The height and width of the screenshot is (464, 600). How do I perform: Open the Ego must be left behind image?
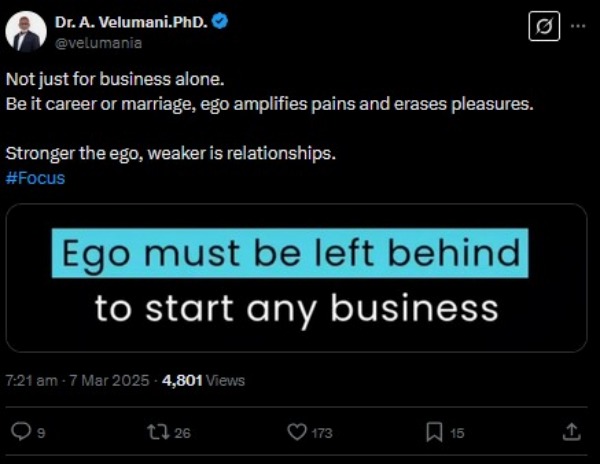pos(296,278)
